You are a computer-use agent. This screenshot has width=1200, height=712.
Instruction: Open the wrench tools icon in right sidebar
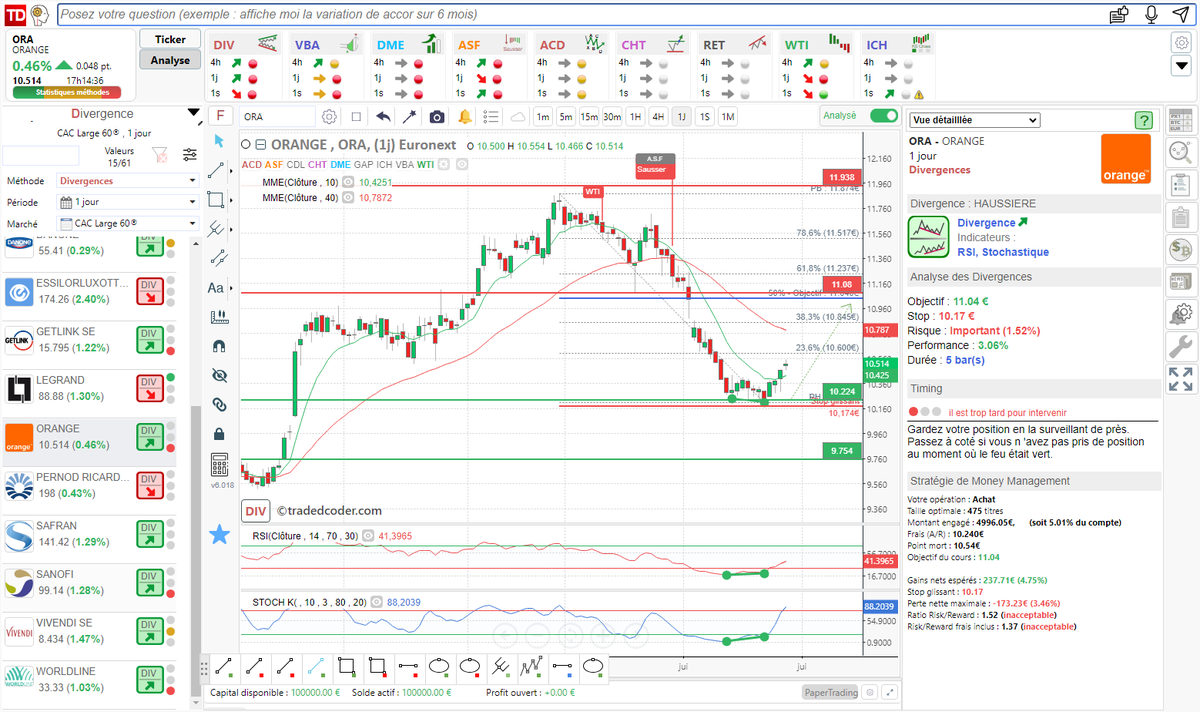click(1180, 346)
